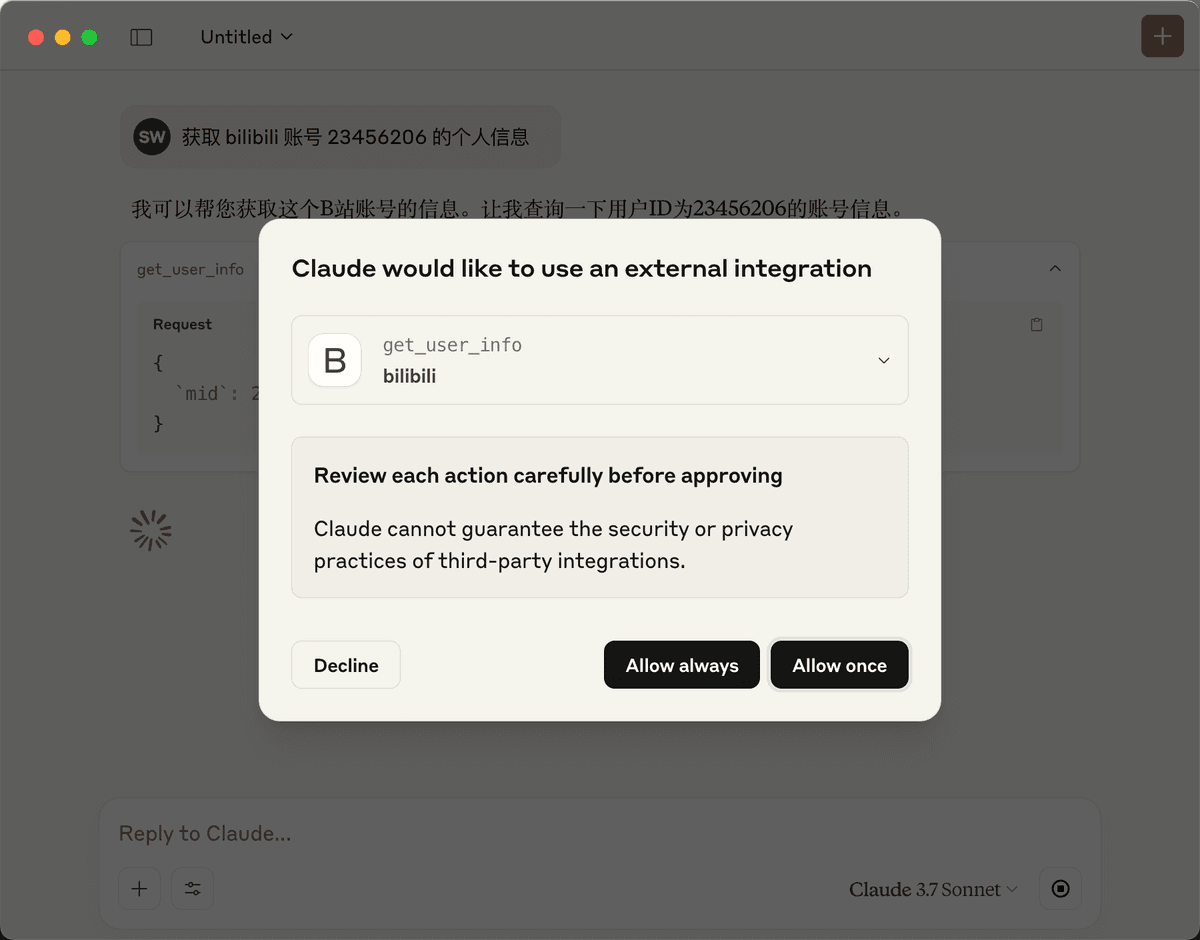Stop the response with the stop icon

tap(1061, 889)
